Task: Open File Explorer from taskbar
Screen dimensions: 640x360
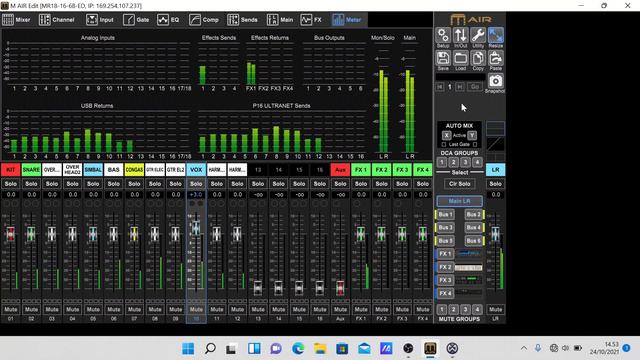Action: 320,348
